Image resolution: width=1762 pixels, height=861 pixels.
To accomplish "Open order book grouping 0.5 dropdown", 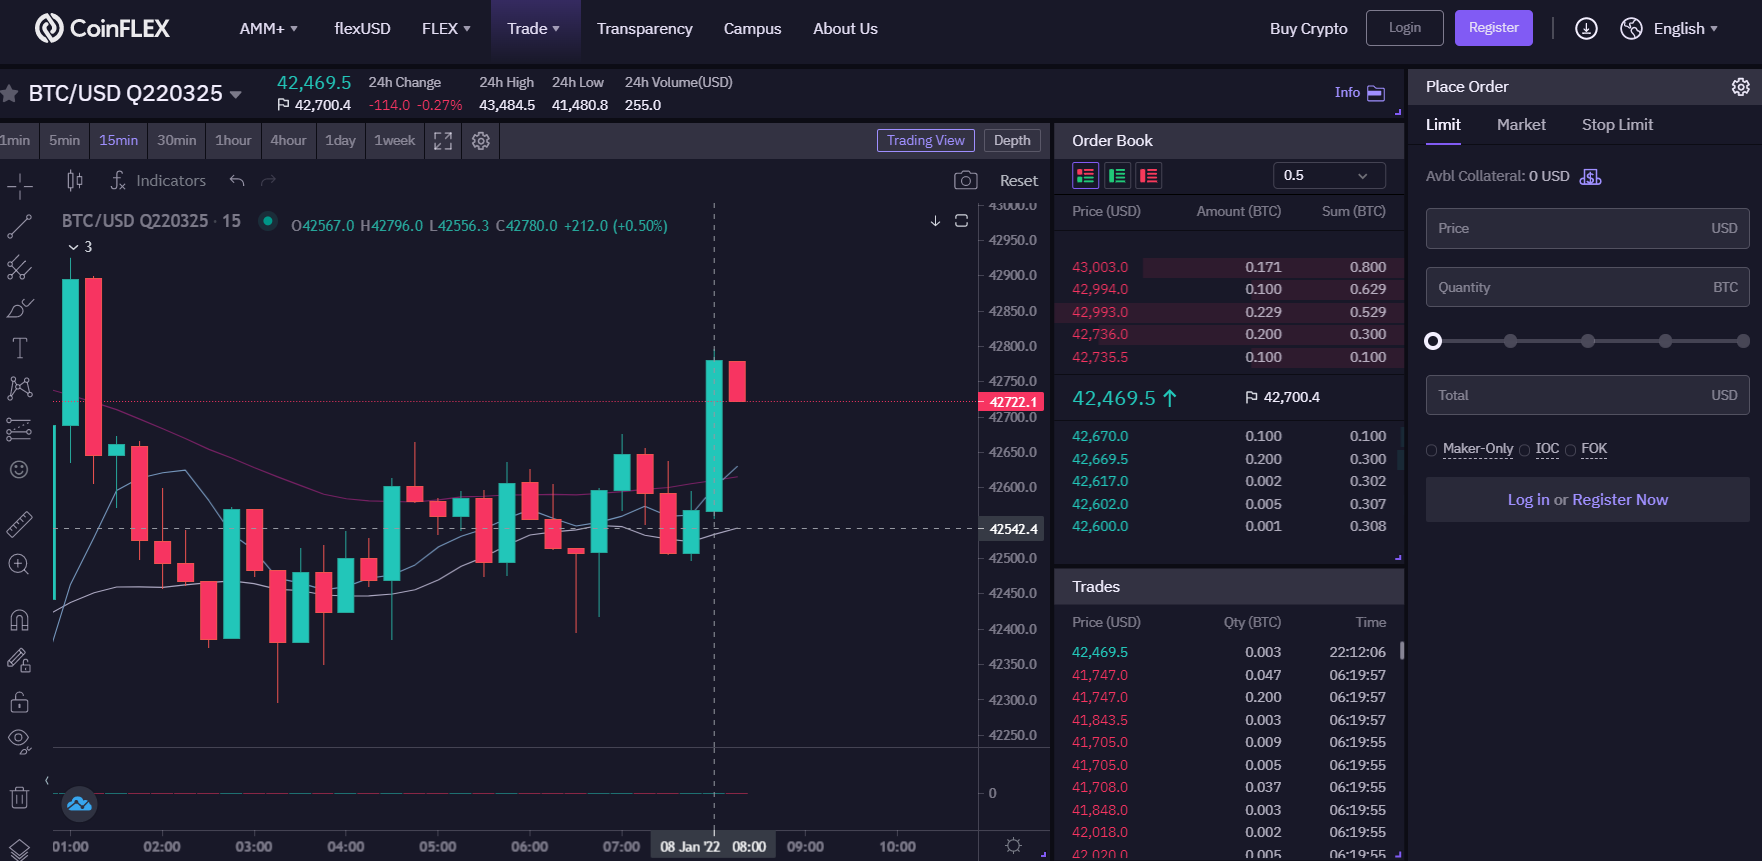I will (1329, 175).
